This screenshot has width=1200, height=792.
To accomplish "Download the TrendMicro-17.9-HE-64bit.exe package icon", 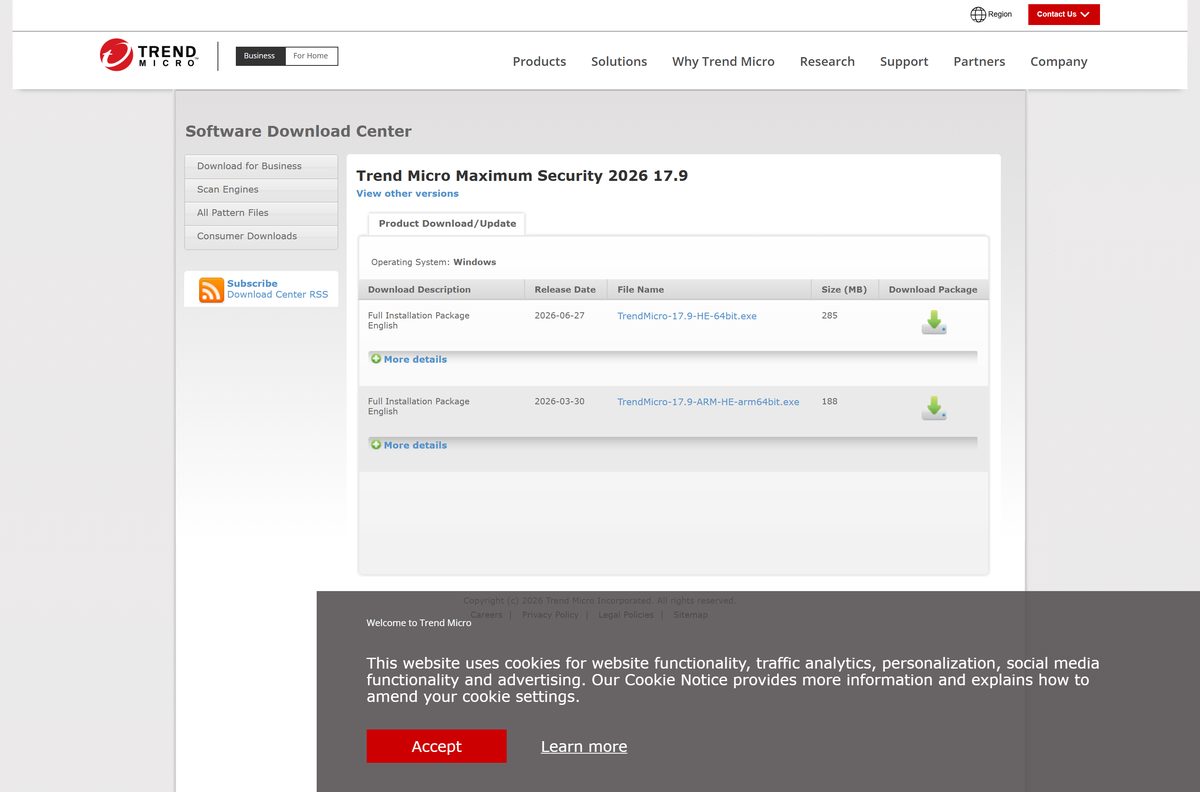I will [934, 322].
